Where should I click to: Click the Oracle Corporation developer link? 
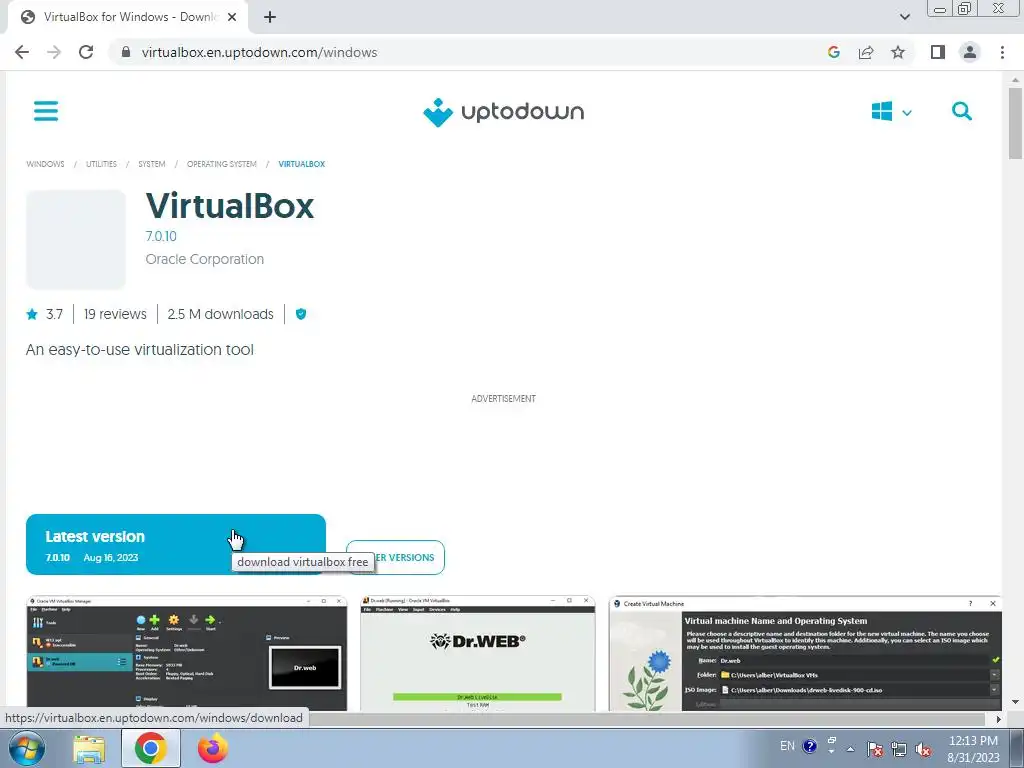click(204, 259)
